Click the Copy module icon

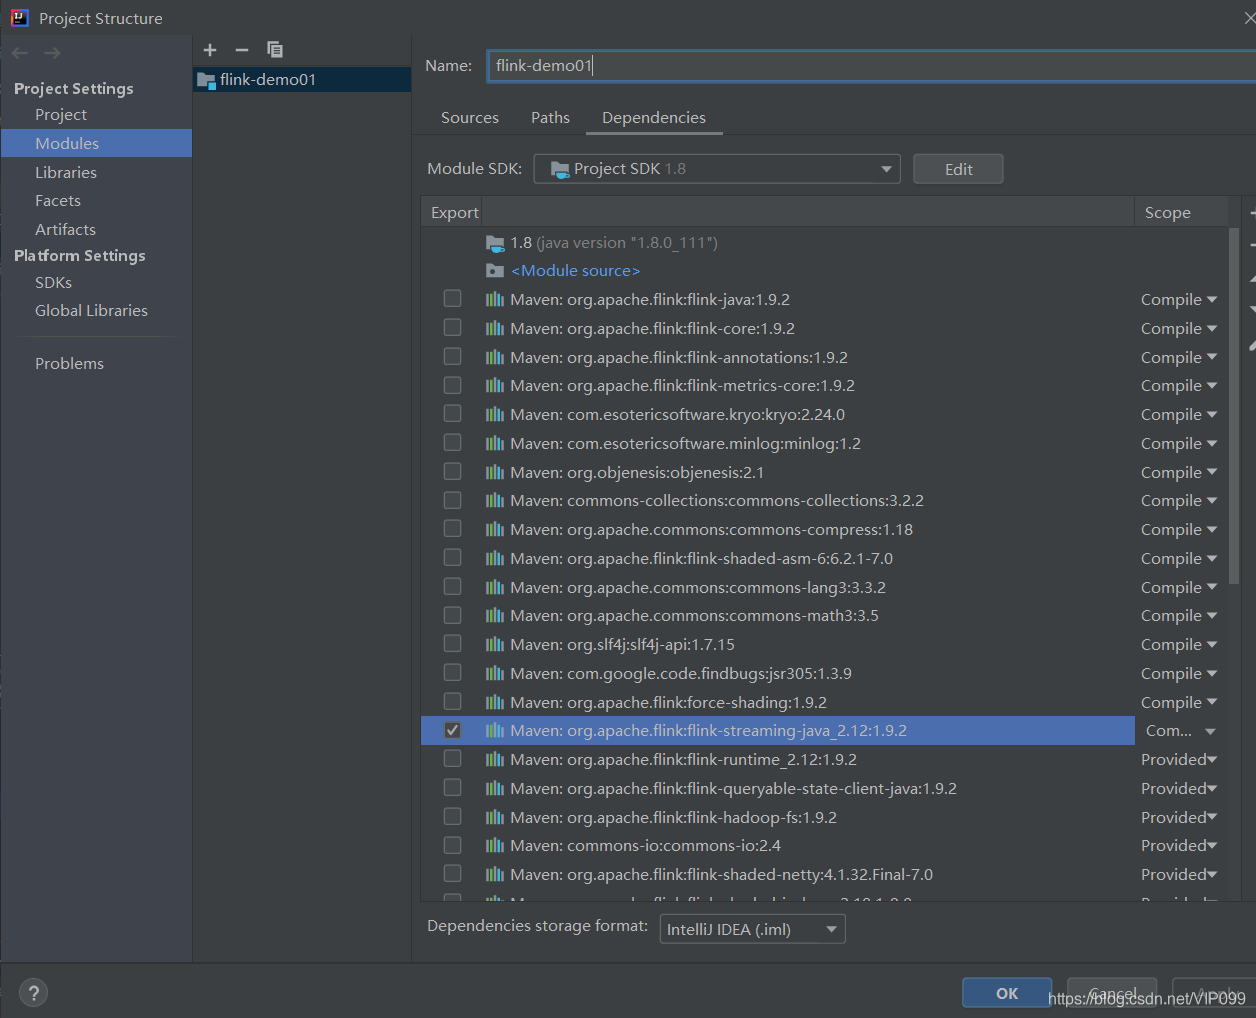[x=274, y=49]
